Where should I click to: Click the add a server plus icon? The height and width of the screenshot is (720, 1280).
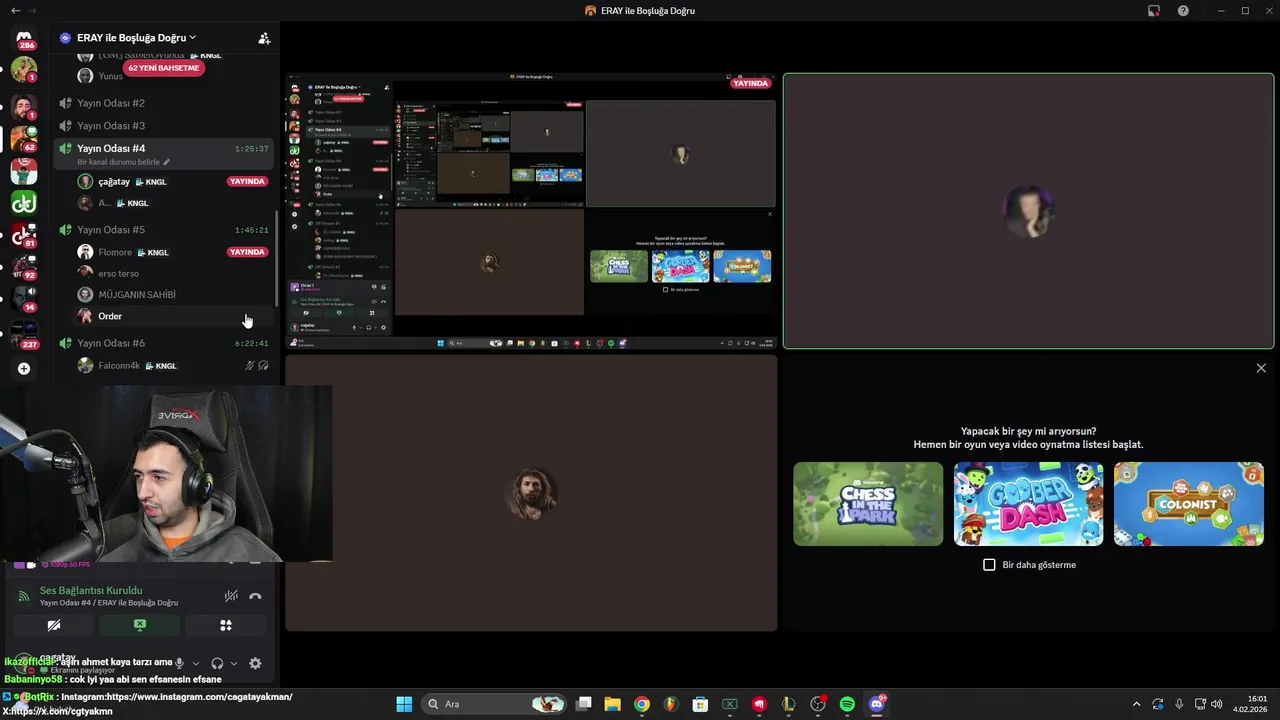(x=24, y=368)
